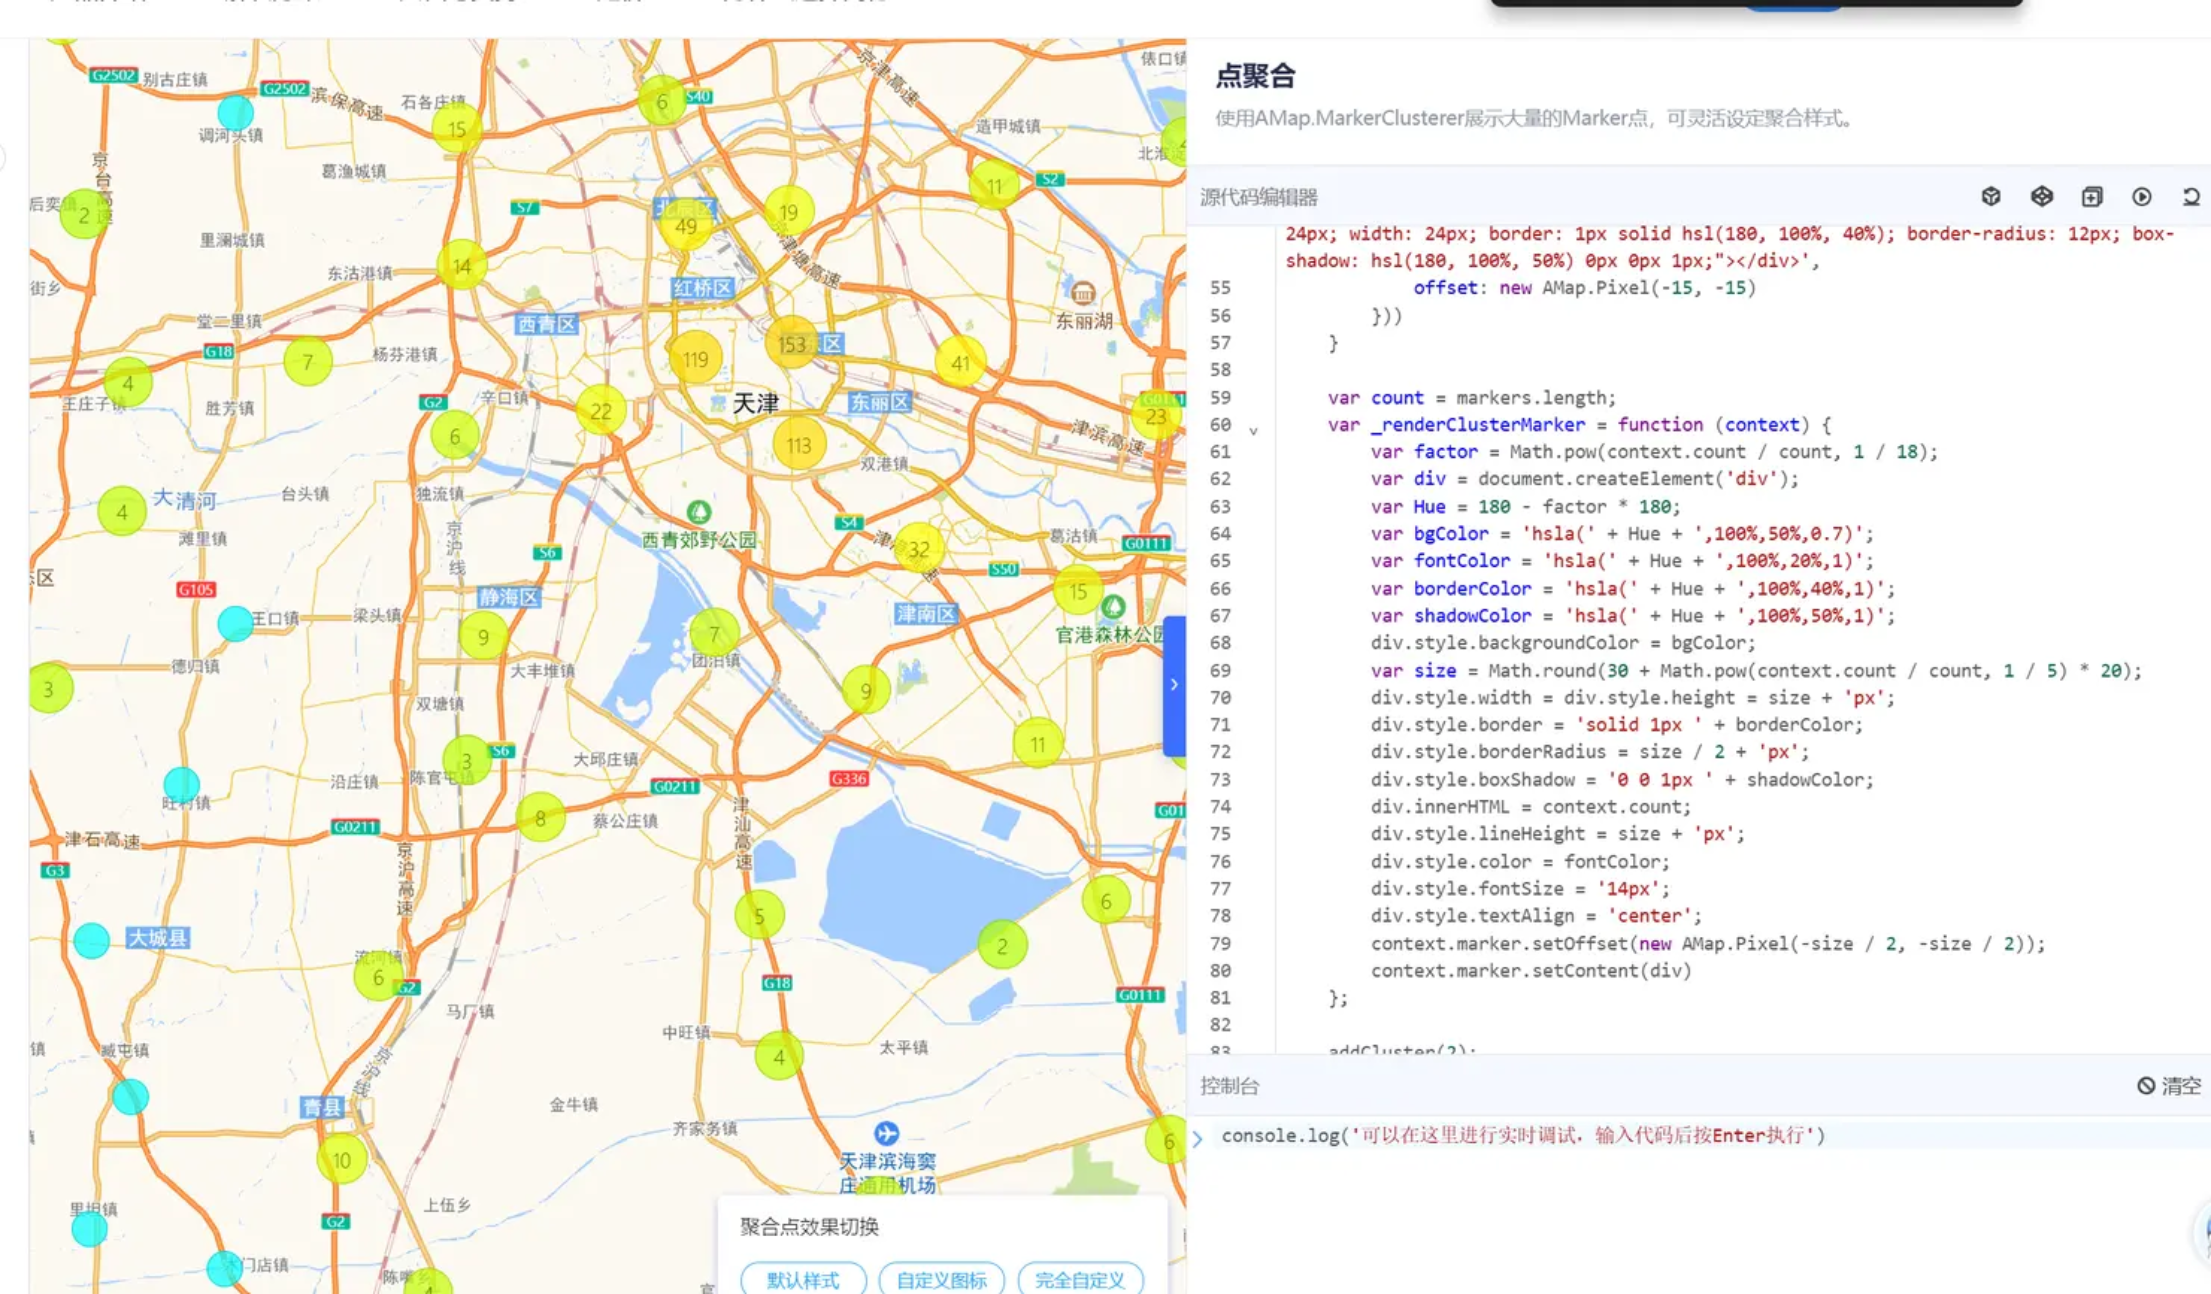2211x1294 pixels.
Task: Clear the console with 清空
Action: click(2169, 1085)
